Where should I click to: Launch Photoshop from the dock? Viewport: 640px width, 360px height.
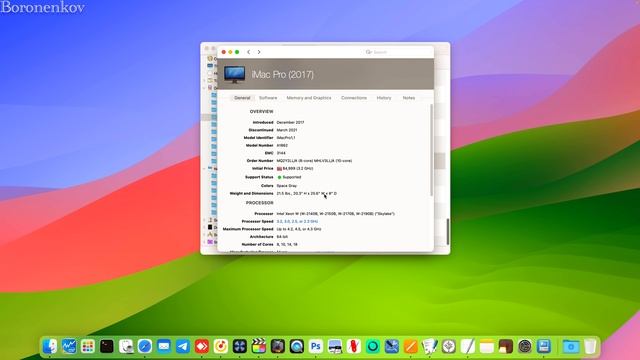pyautogui.click(x=316, y=347)
